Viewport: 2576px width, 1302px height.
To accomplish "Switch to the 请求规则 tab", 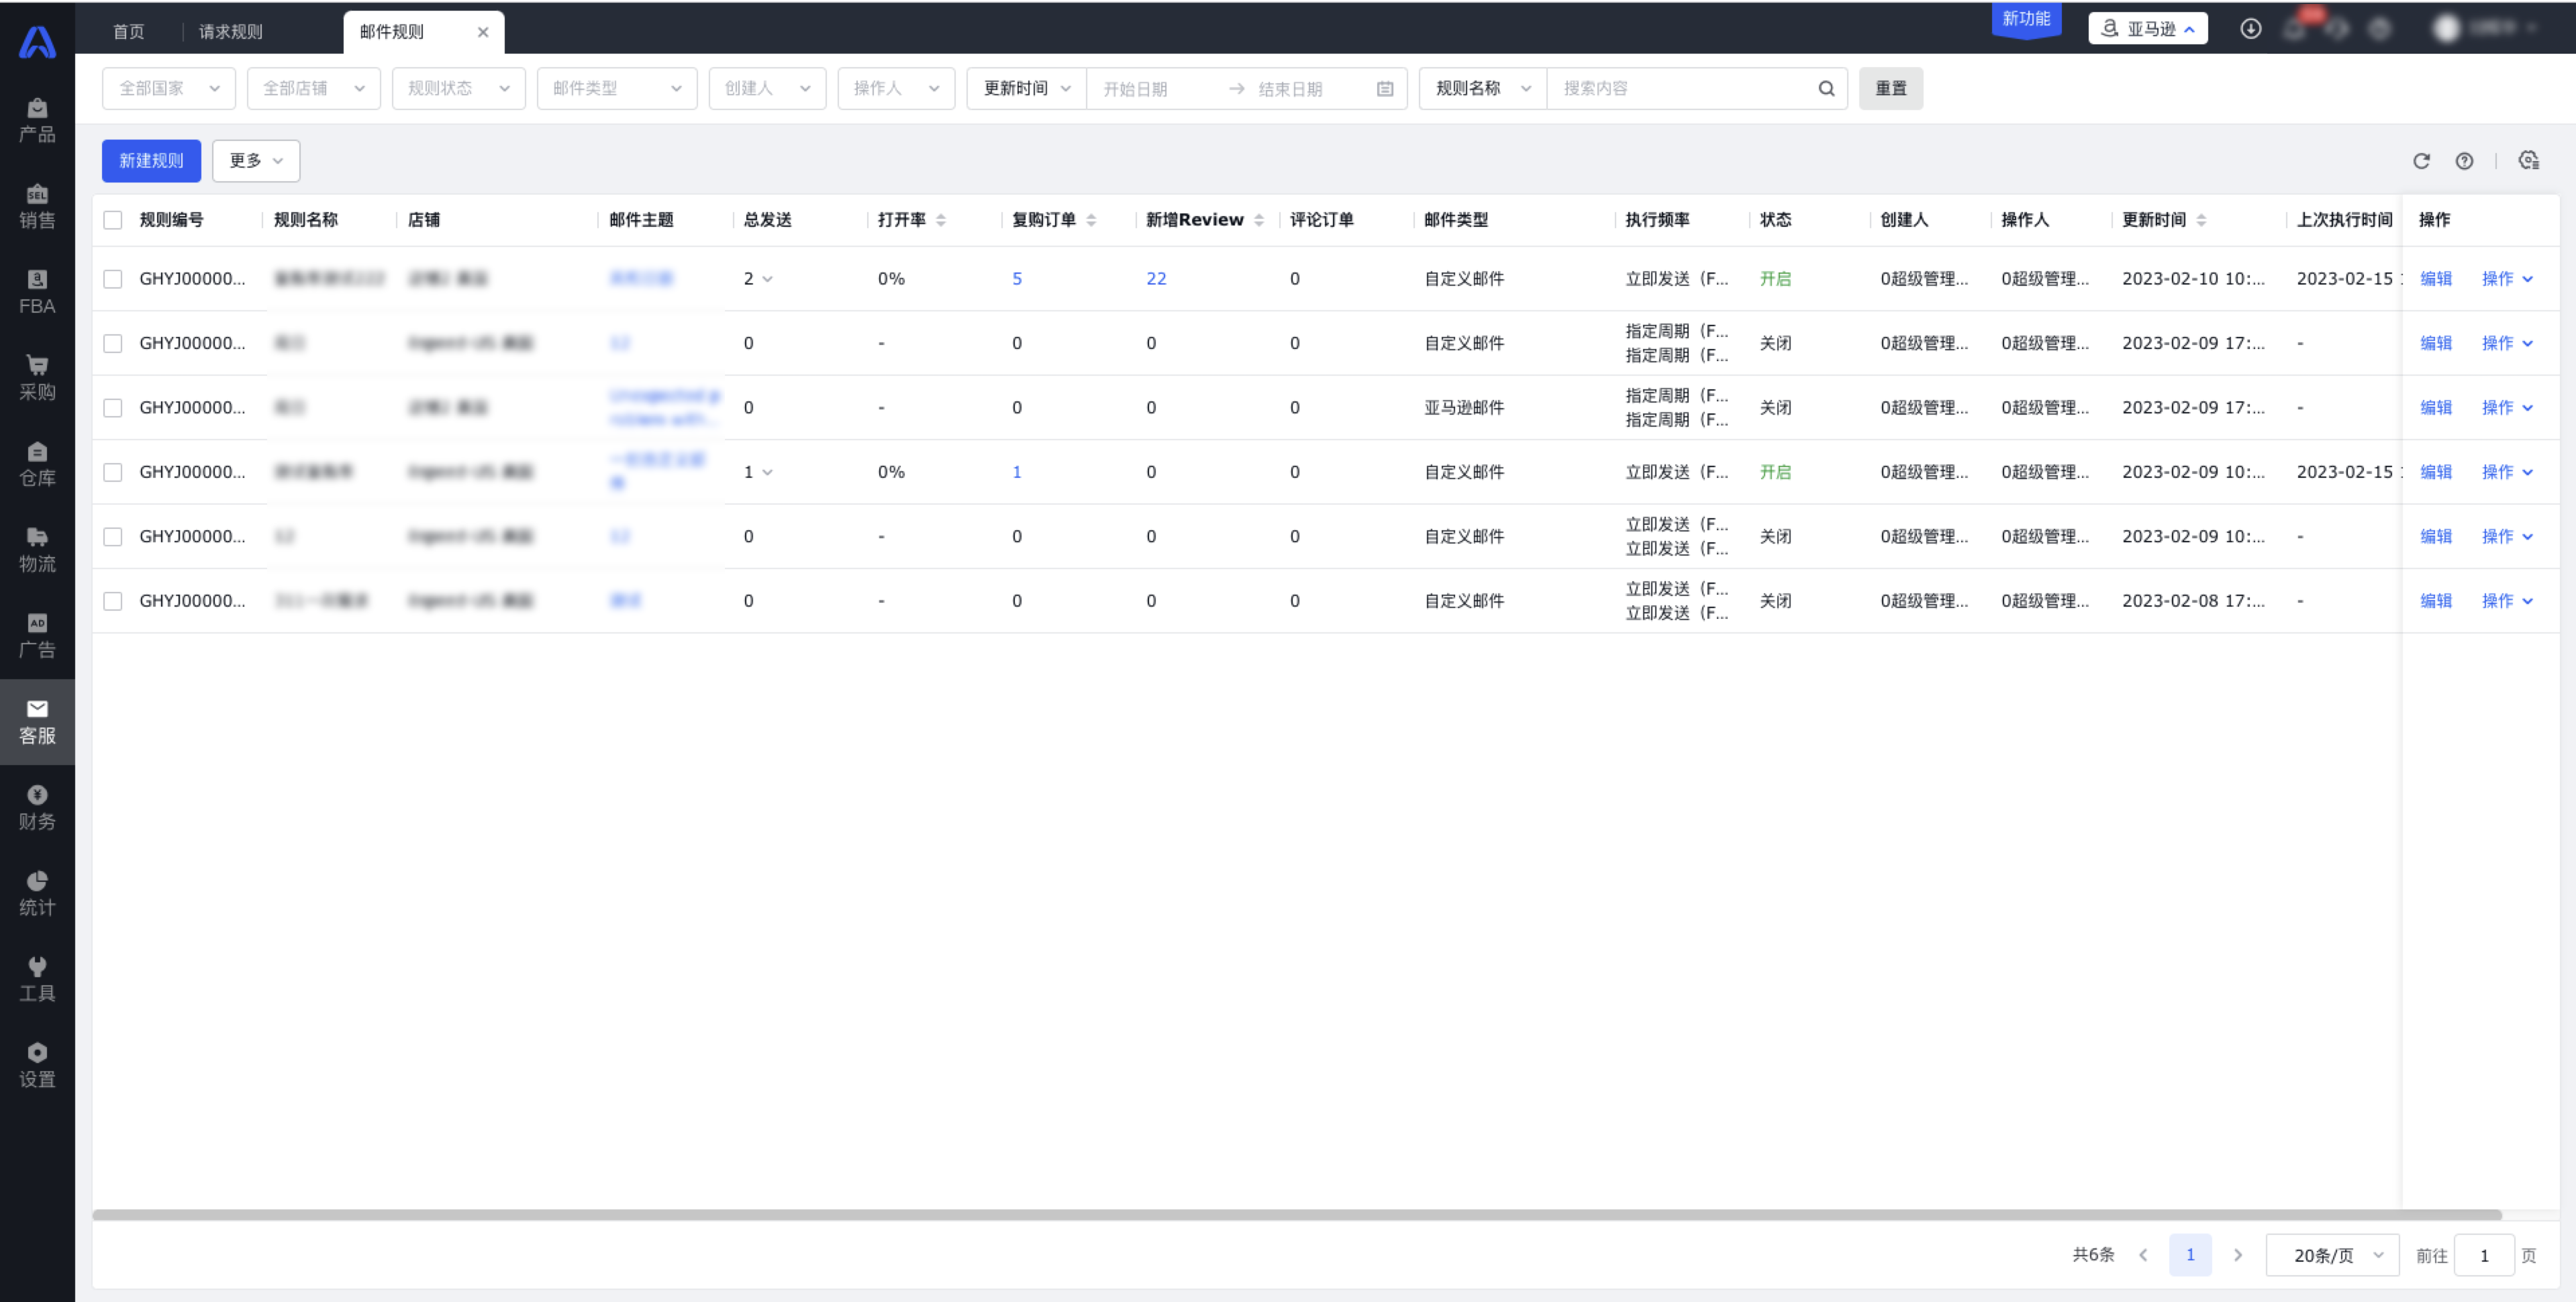I will 230,32.
